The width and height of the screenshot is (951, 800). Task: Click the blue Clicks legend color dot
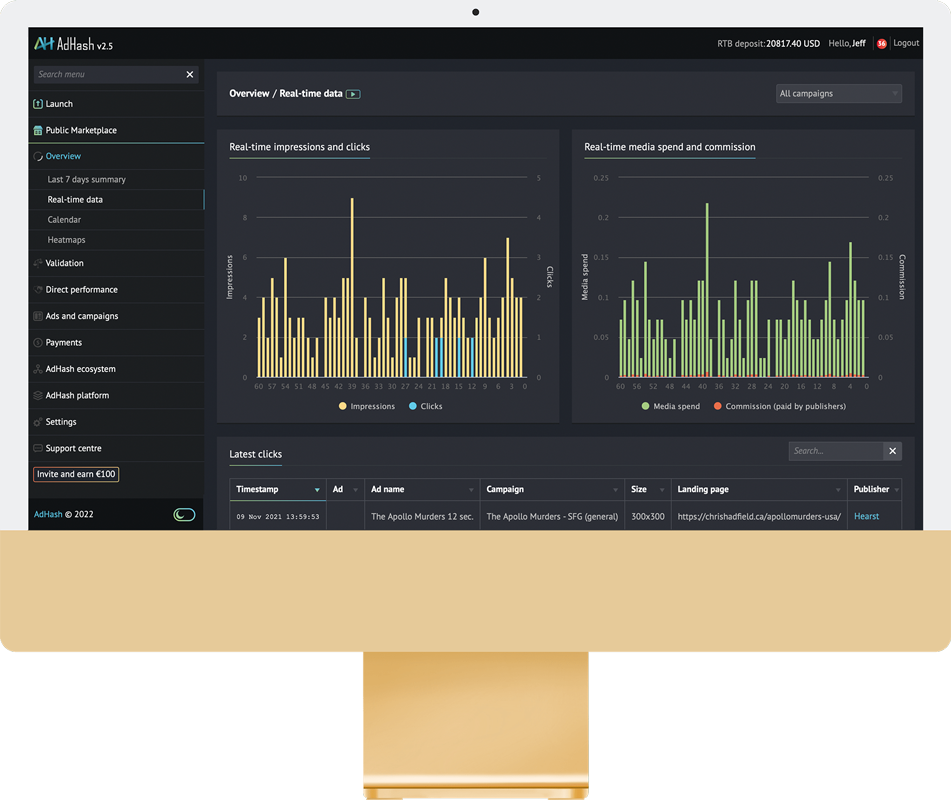[414, 406]
